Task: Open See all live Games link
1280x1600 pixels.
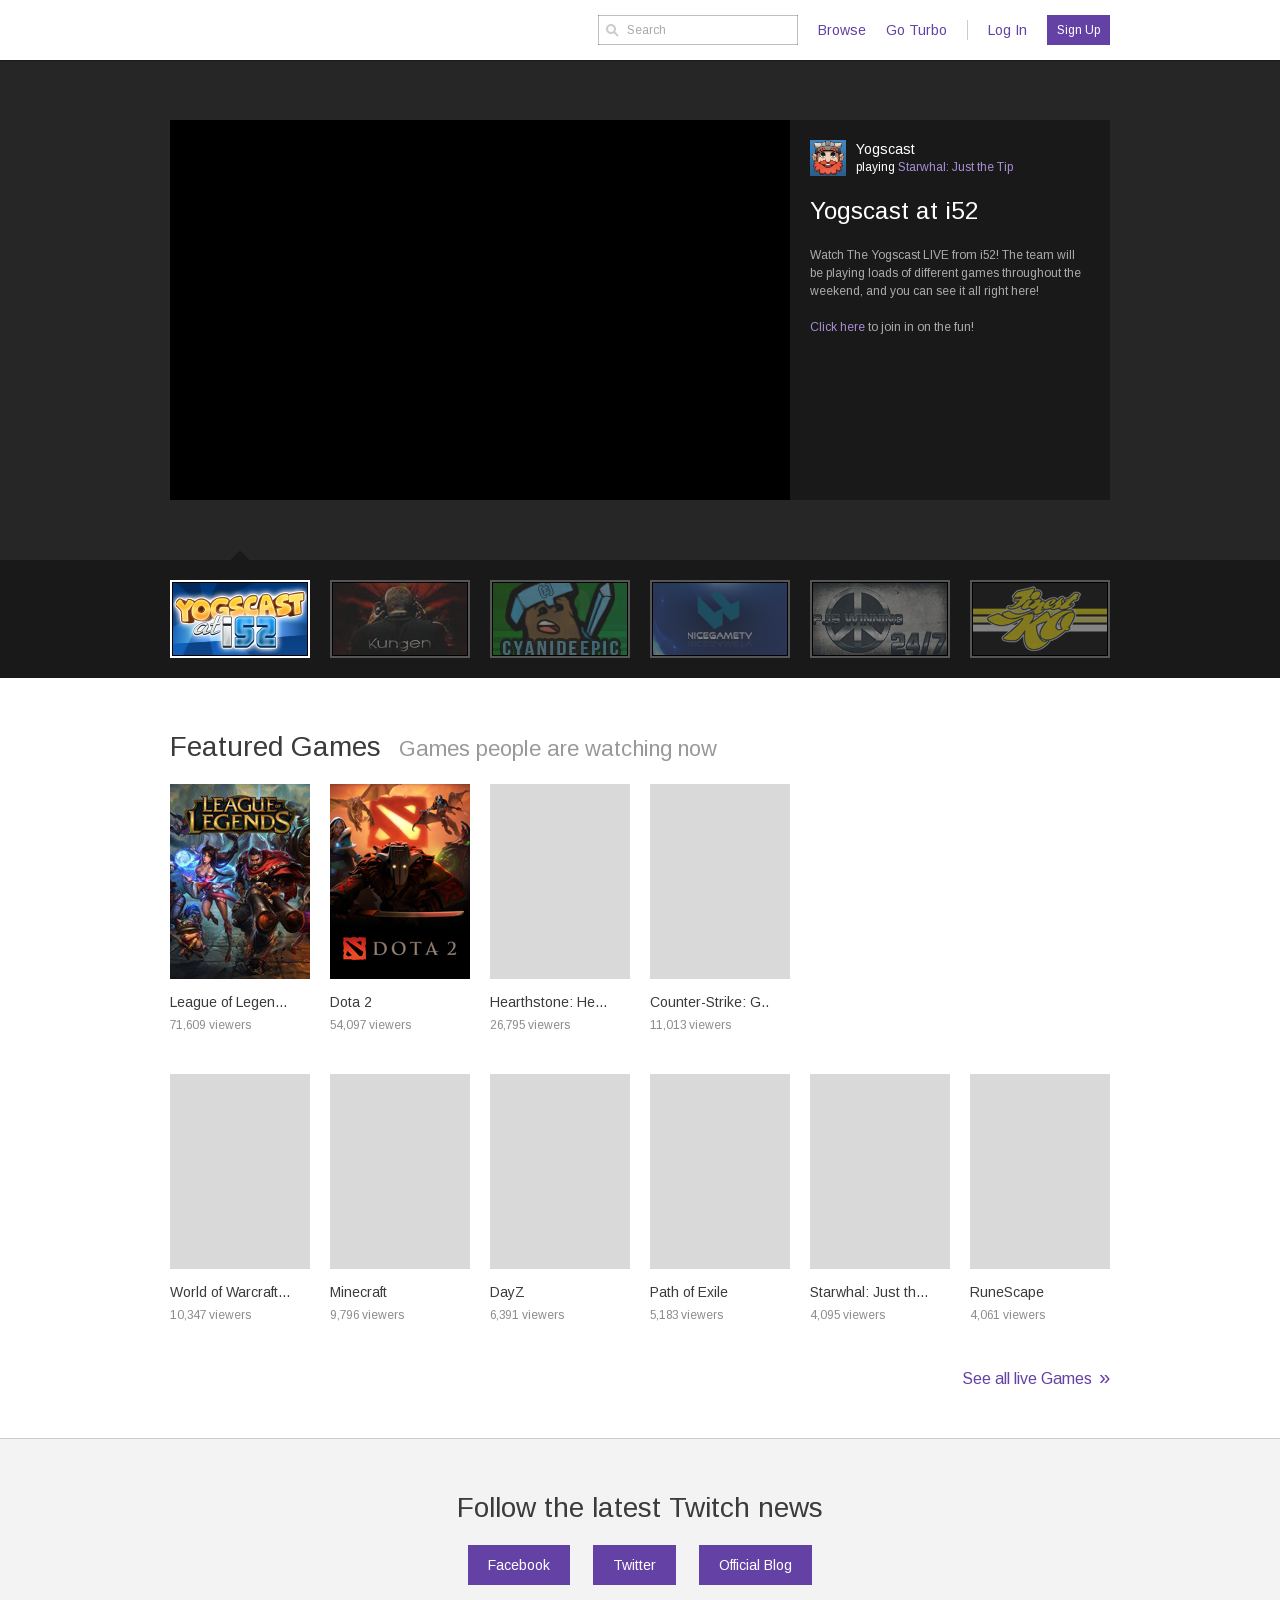Action: coord(1036,1379)
